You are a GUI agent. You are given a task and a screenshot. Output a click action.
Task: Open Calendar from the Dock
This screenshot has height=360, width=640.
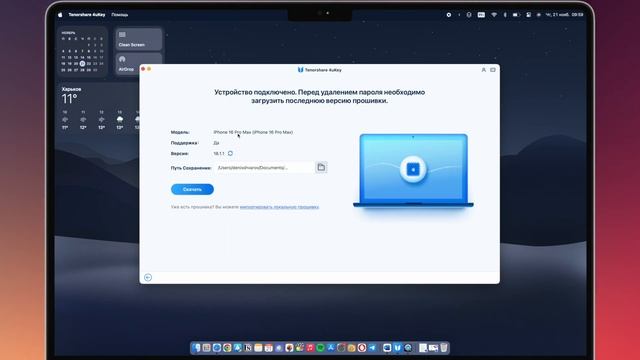[269, 348]
